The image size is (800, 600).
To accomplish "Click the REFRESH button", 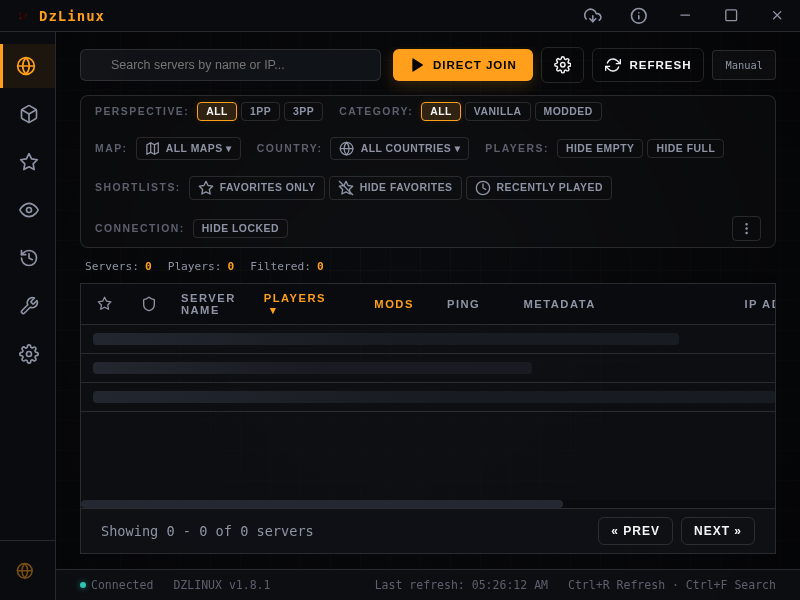I will coord(647,65).
